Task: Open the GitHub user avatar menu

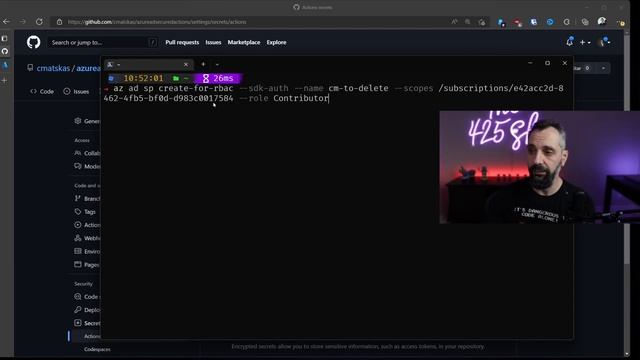Action: pyautogui.click(x=604, y=42)
